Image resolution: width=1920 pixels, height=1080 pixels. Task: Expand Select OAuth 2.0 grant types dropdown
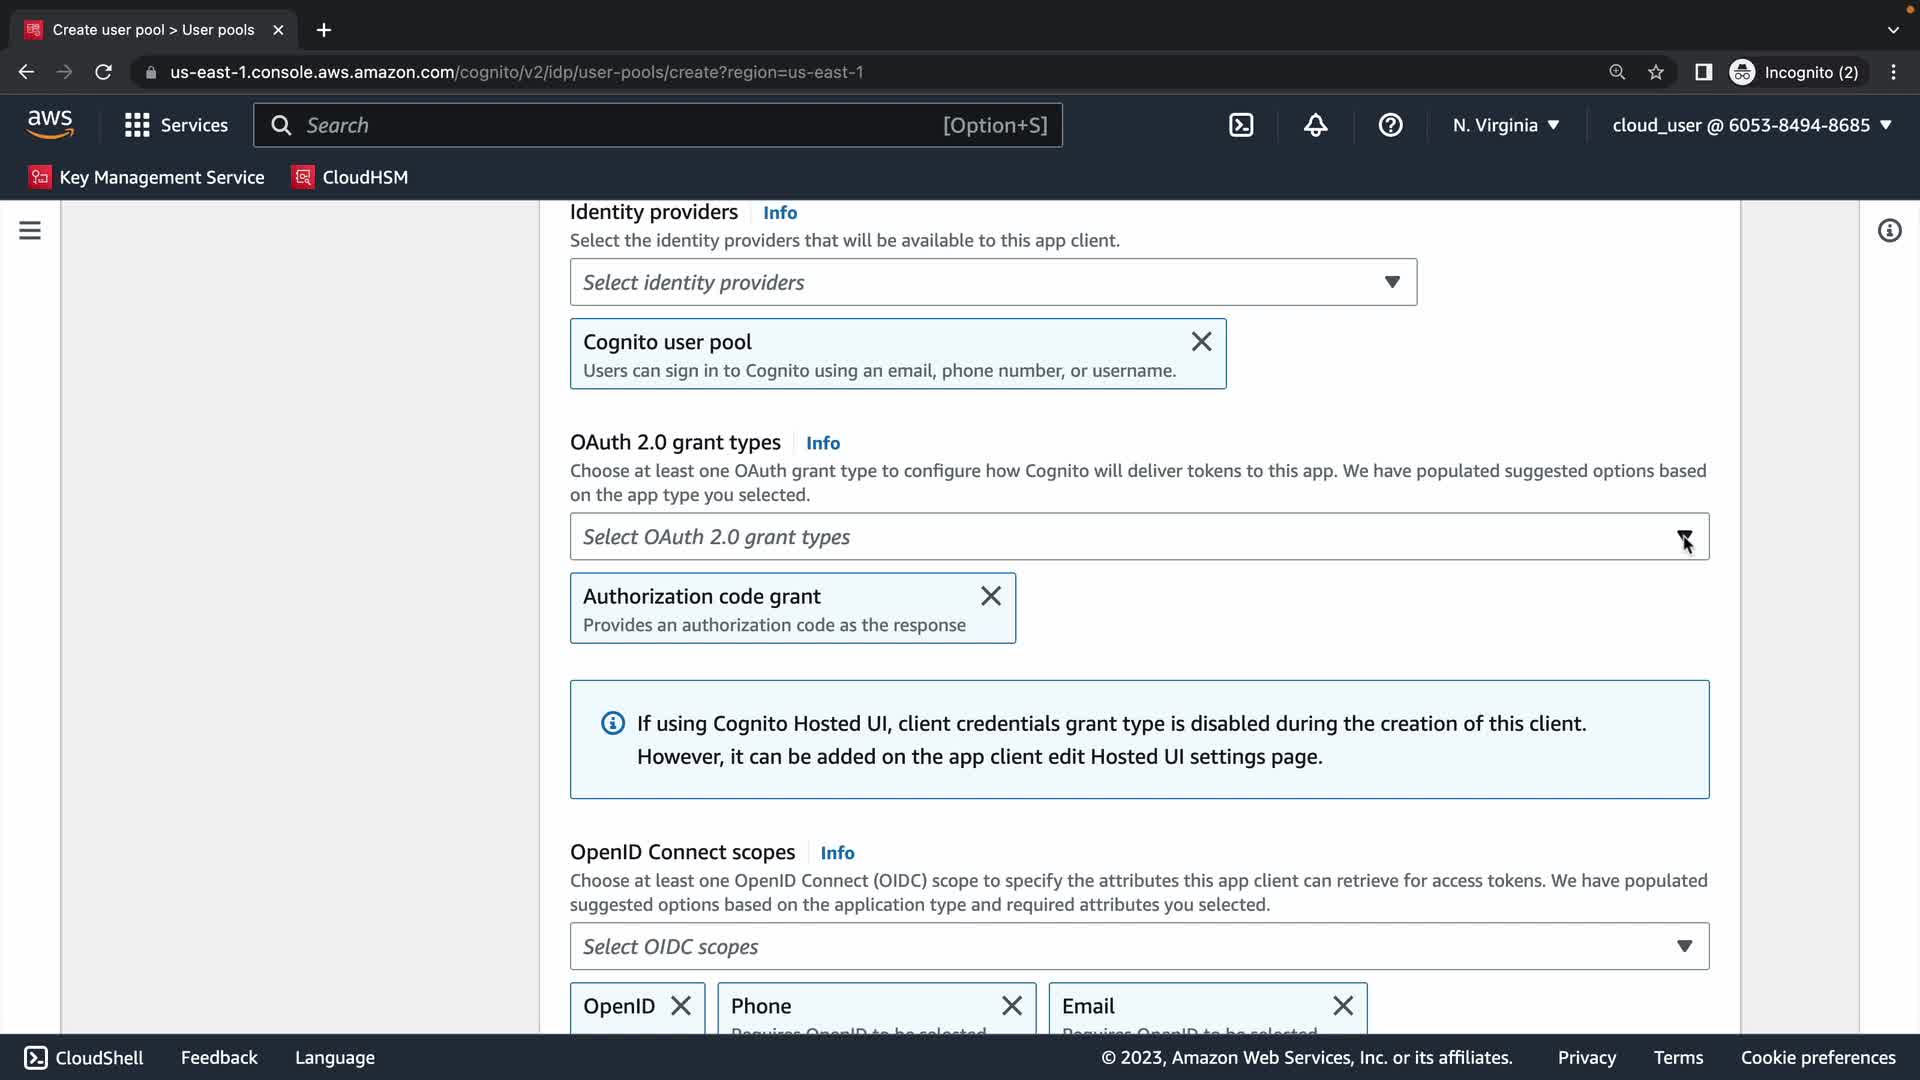point(1138,537)
